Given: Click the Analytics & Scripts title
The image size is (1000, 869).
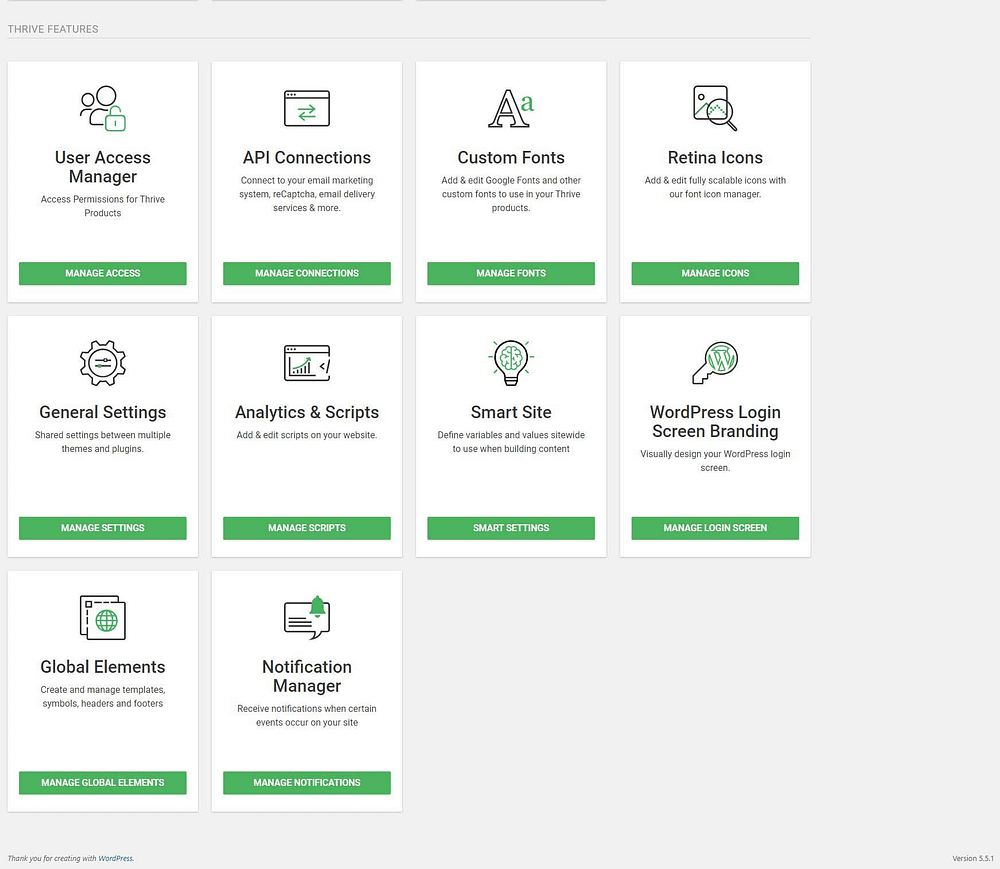Looking at the screenshot, I should coord(307,413).
